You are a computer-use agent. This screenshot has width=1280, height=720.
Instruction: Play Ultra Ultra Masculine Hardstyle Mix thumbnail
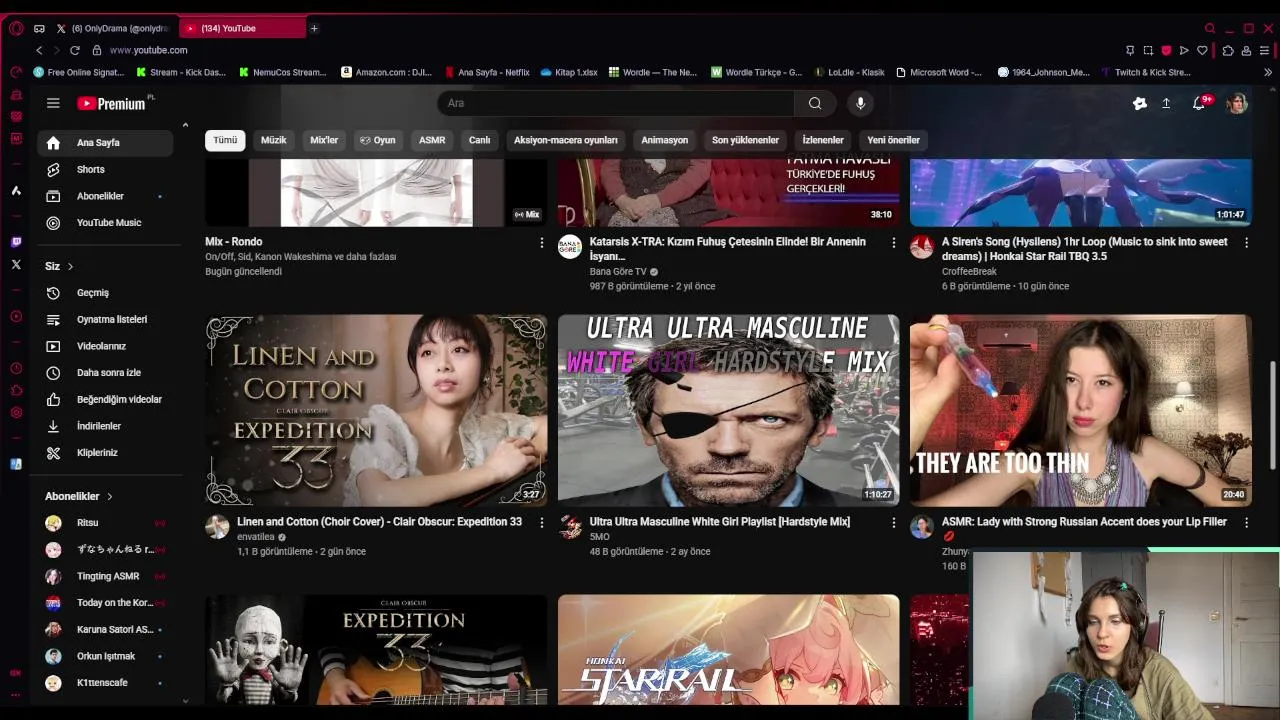[728, 411]
